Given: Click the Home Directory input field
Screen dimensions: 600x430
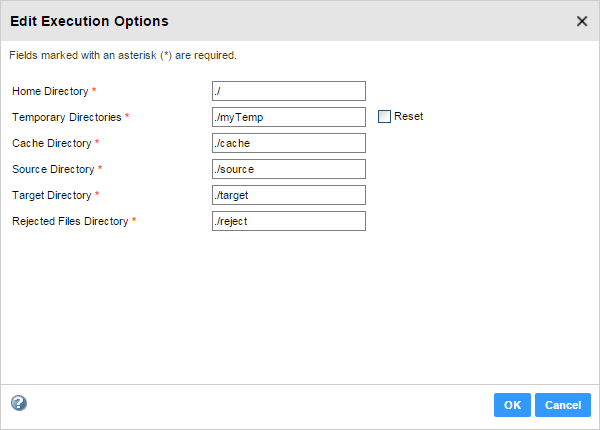Looking at the screenshot, I should (x=289, y=91).
